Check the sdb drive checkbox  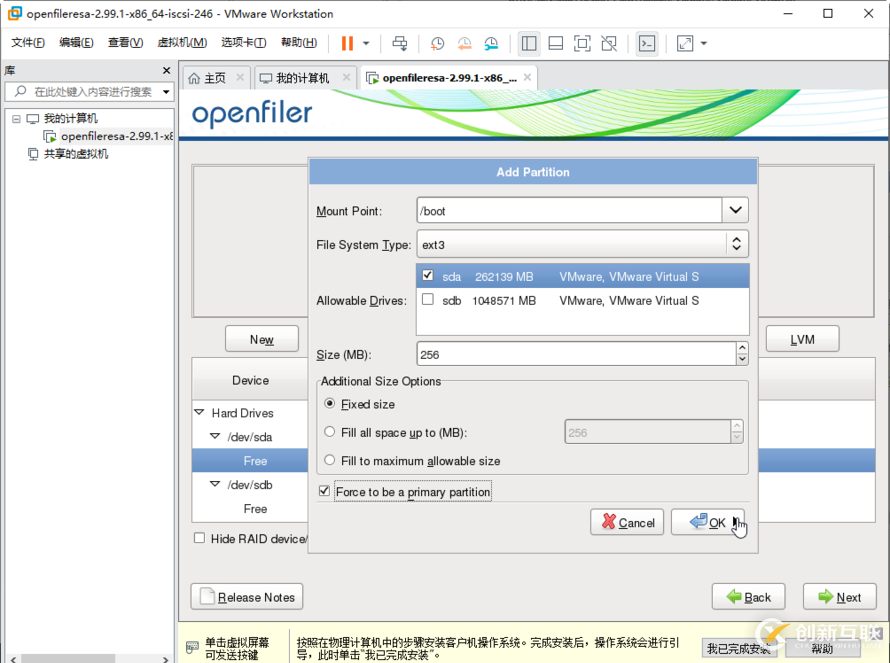click(428, 300)
